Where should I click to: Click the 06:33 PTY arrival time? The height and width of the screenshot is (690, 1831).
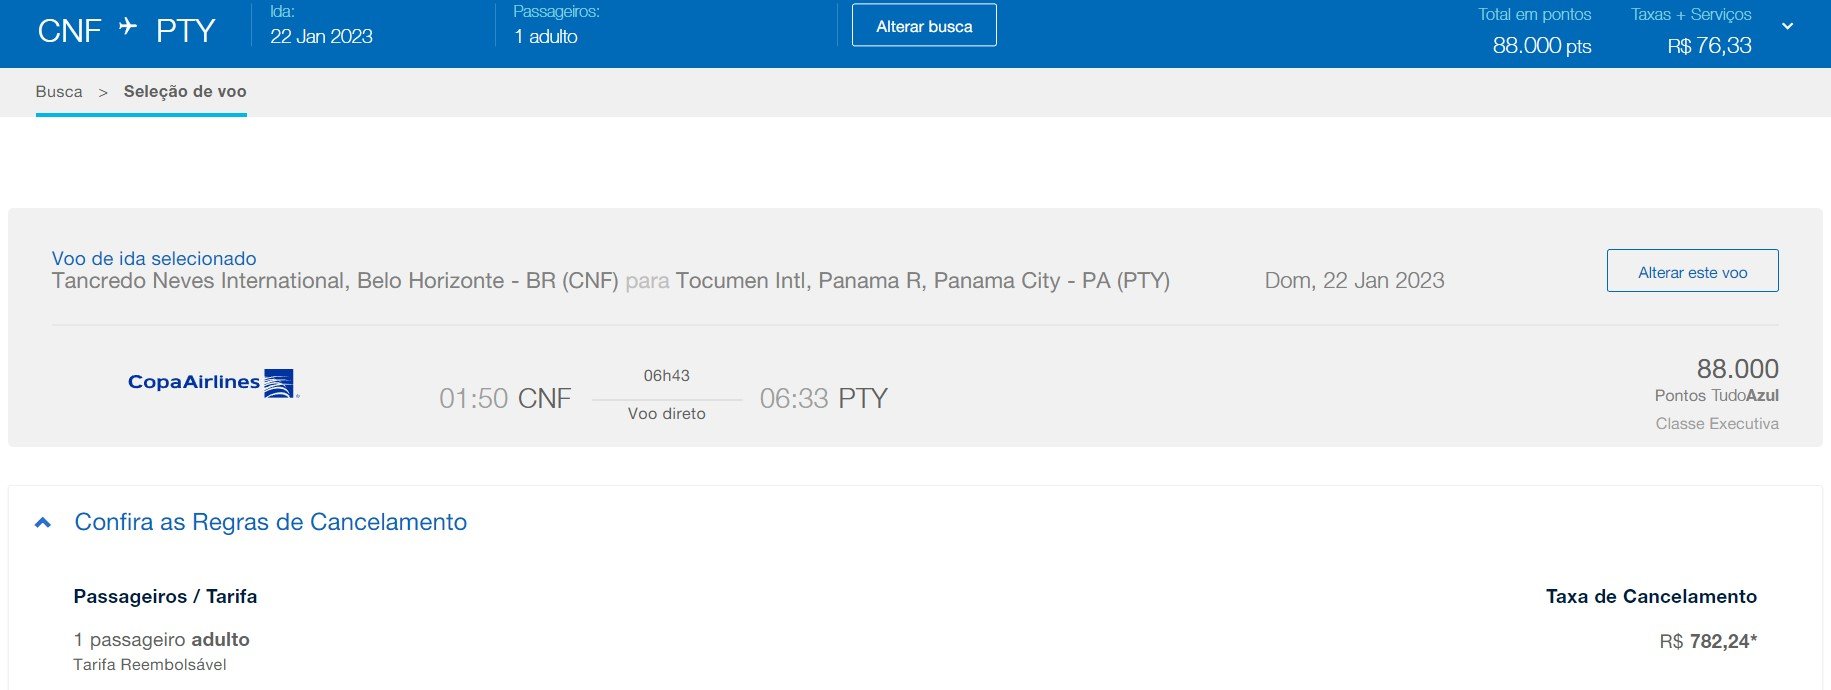tap(823, 399)
